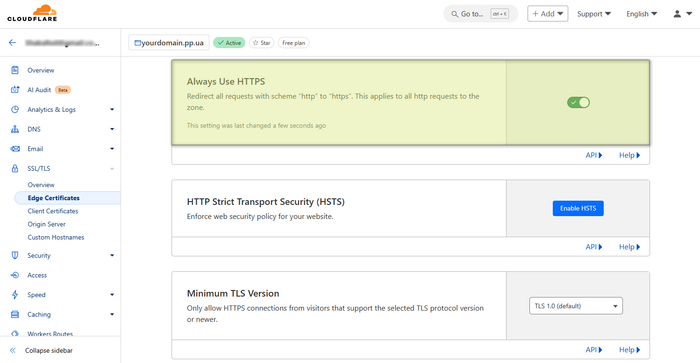
Task: Click API link under Always Use HTTPS
Action: point(594,155)
